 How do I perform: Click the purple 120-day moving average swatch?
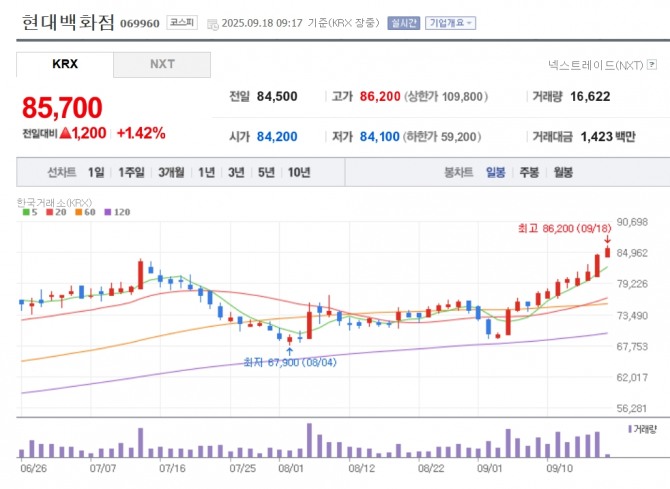(x=108, y=212)
